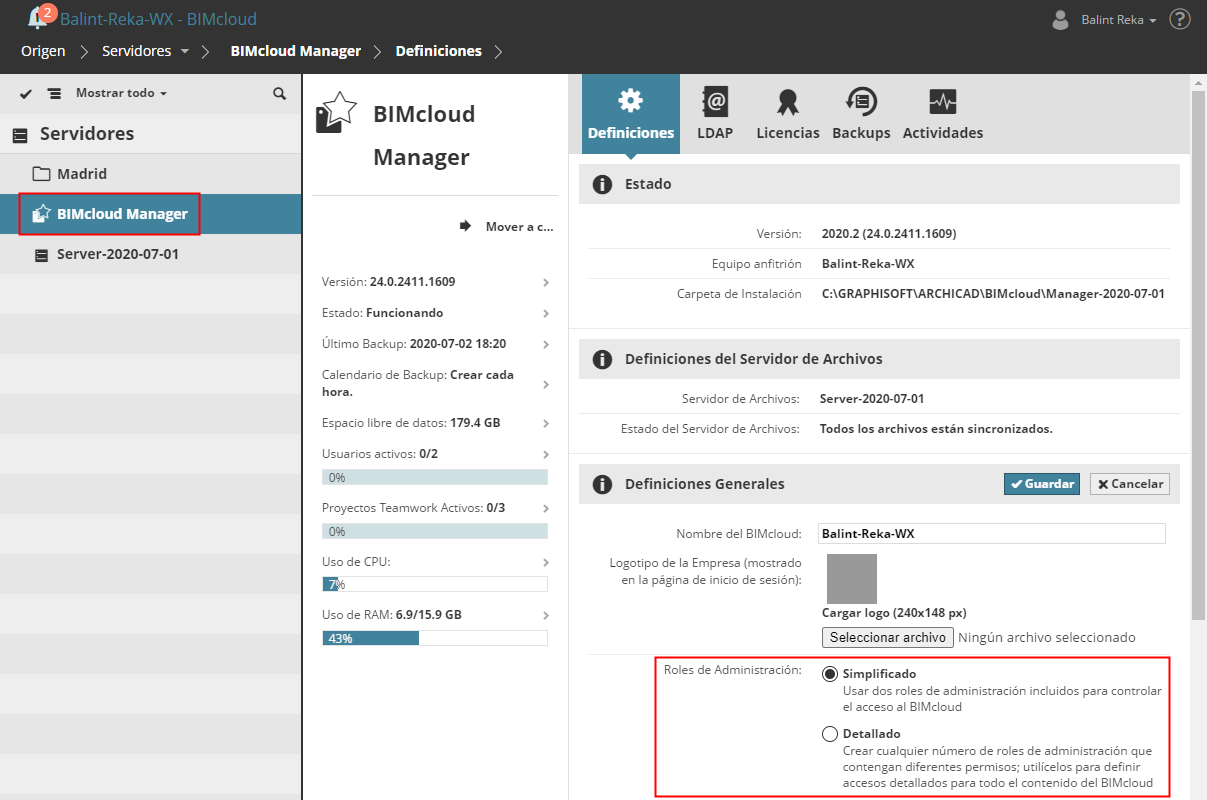Click info icon beside Definiciones Generales

pyautogui.click(x=602, y=485)
